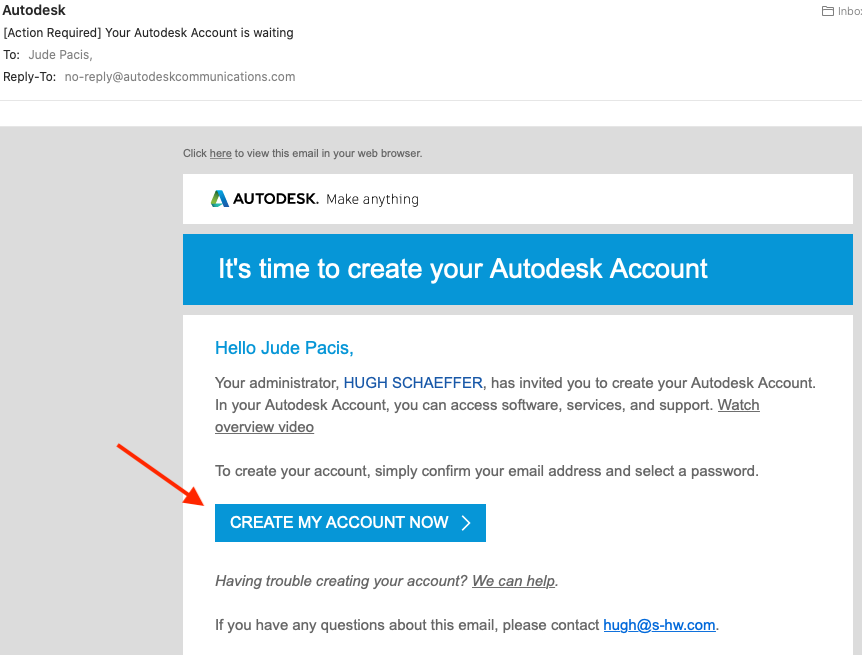Screen dimensions: 862x655
Task: Click the hugh@s-hw.com email link
Action: 659,625
